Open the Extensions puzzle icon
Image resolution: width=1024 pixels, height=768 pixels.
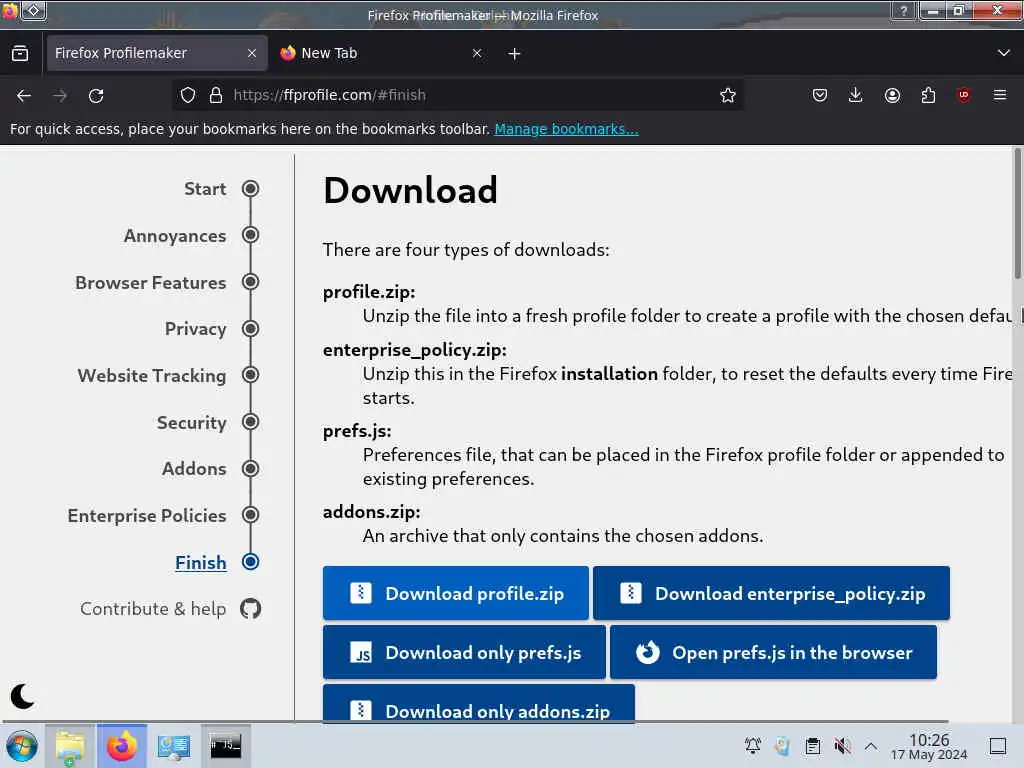click(x=928, y=95)
